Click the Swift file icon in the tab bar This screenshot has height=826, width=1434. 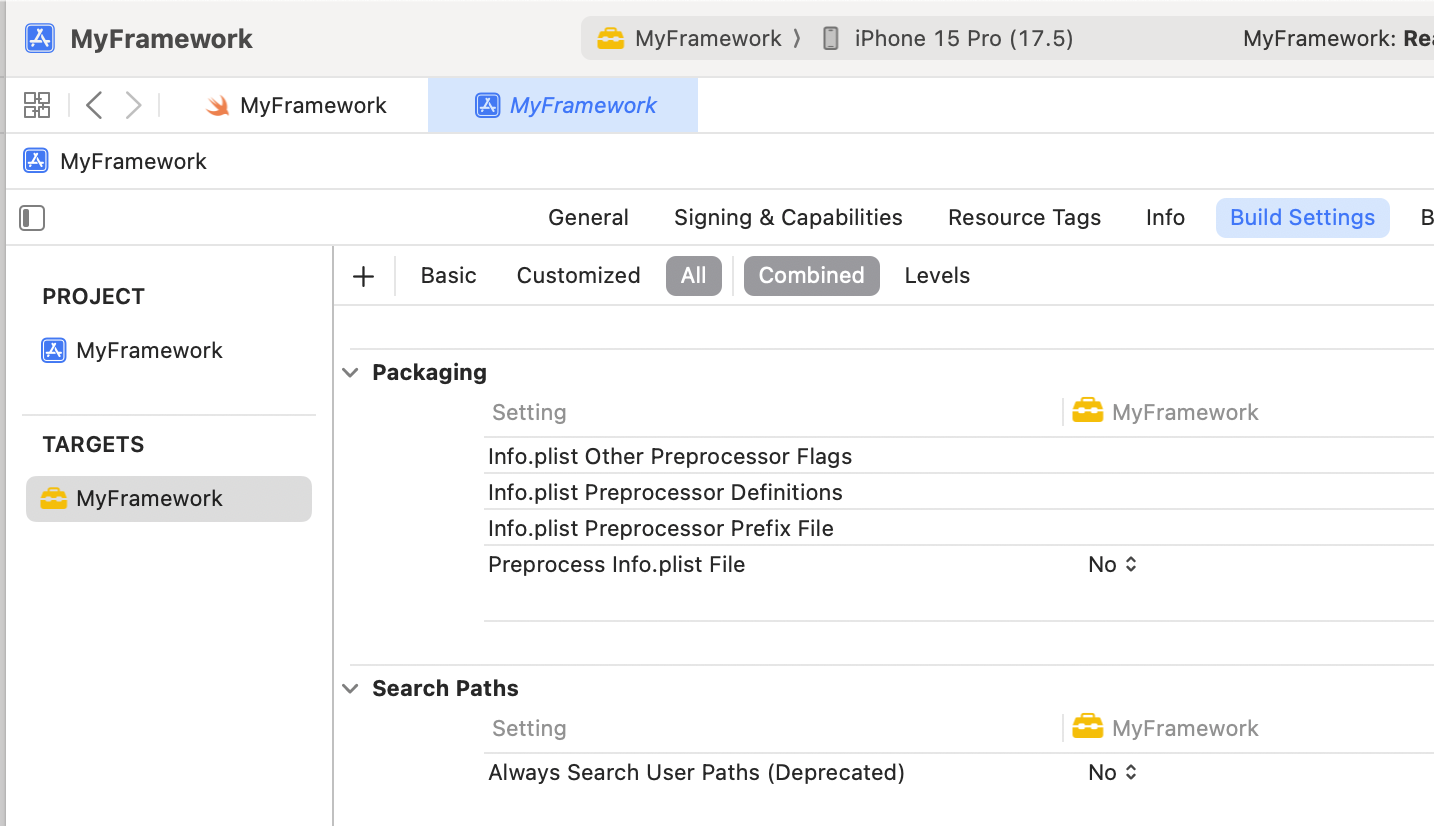tap(217, 105)
